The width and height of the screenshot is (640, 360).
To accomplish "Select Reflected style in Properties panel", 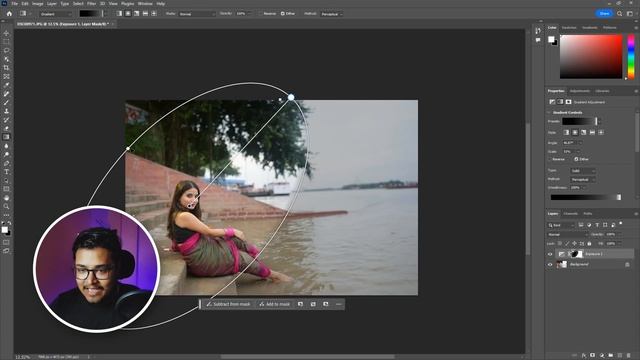I will click(592, 132).
